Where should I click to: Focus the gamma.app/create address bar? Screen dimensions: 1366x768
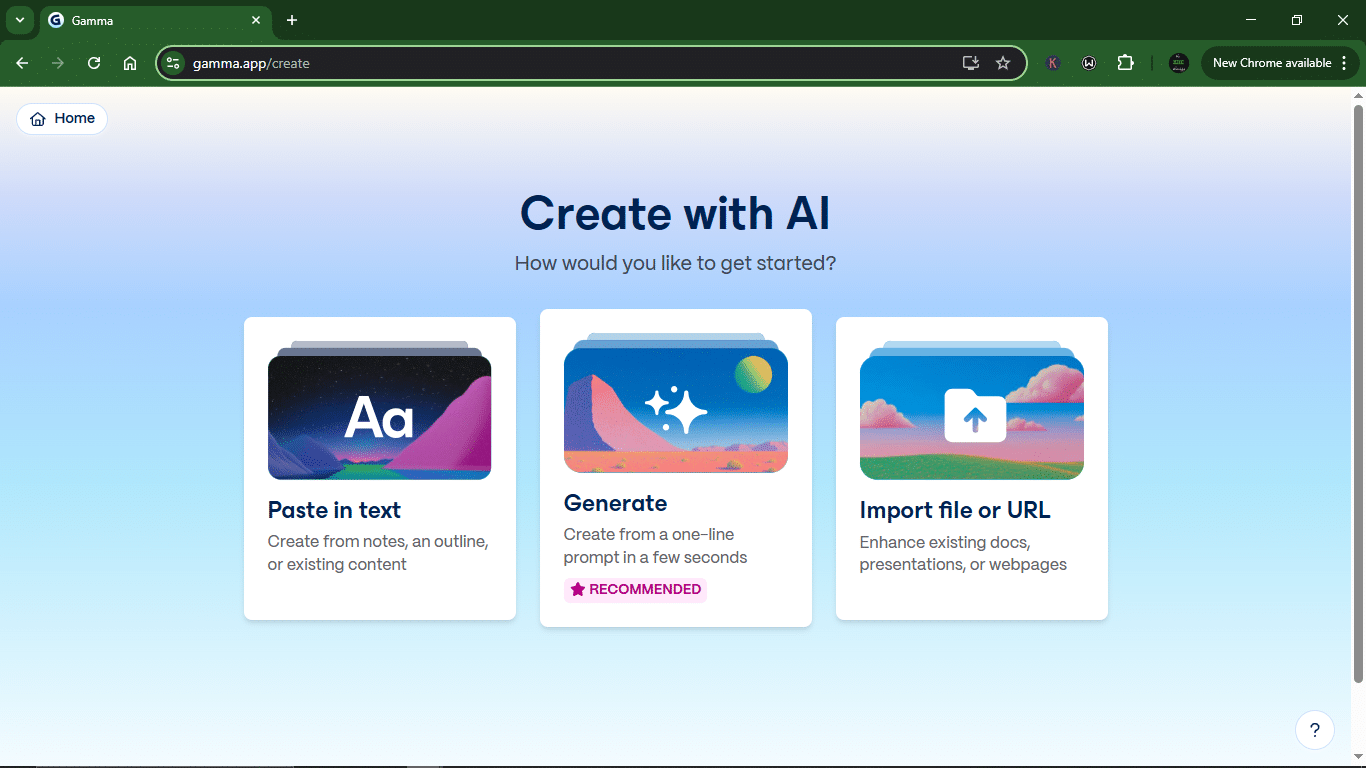(x=591, y=63)
